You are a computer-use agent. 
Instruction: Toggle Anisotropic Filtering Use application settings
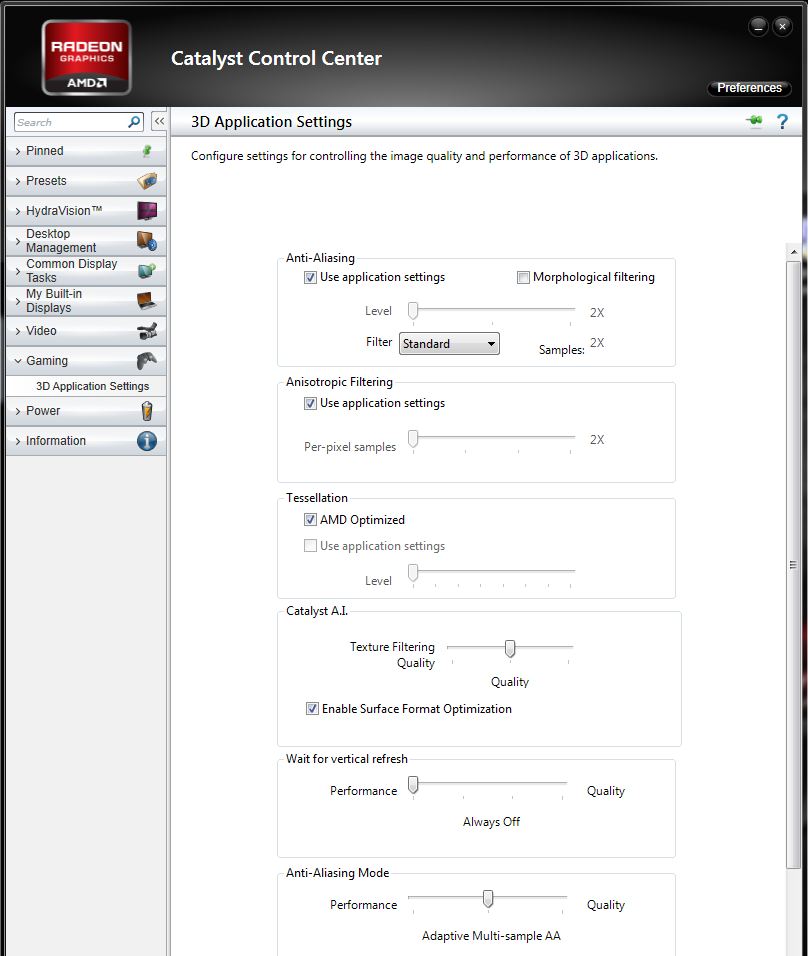click(310, 403)
